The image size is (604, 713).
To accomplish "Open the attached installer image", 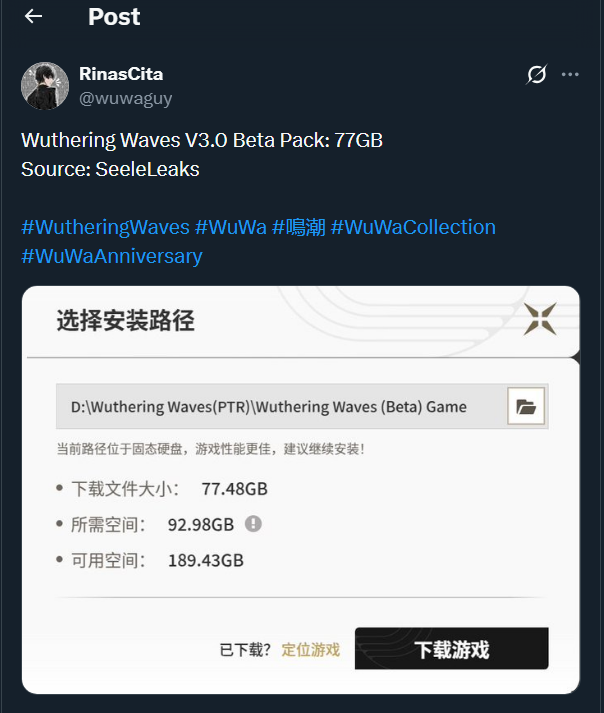I will [x=301, y=490].
